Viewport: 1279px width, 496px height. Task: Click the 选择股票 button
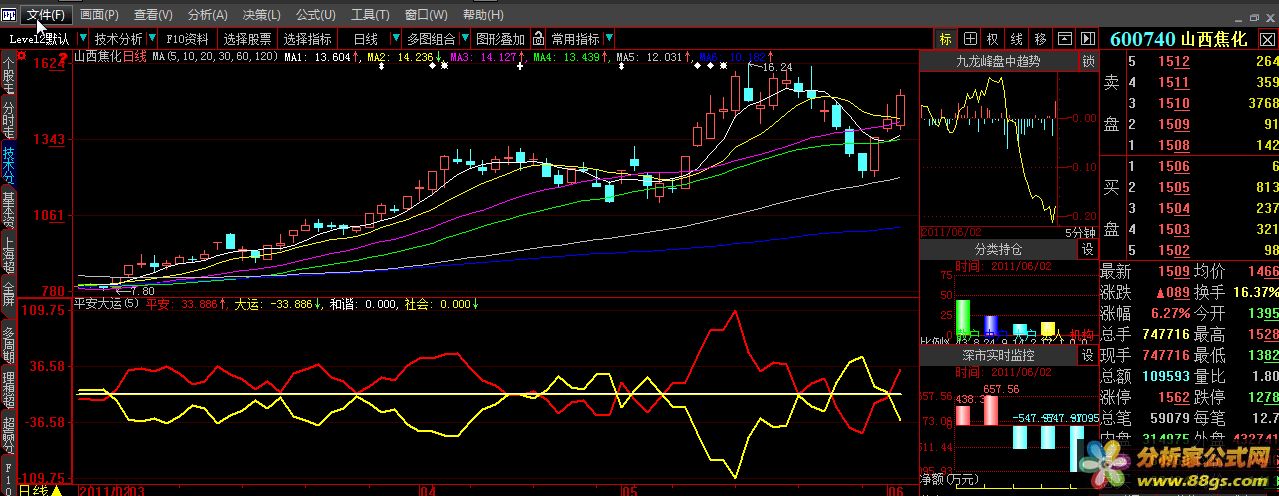(x=247, y=39)
